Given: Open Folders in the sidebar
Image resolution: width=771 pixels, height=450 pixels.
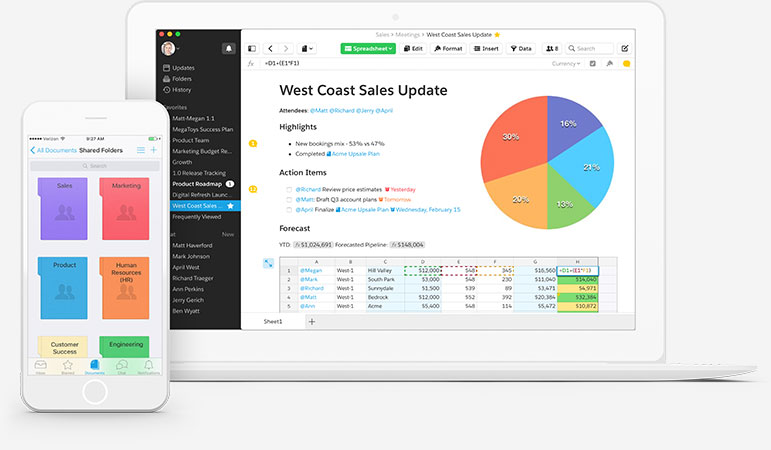Looking at the screenshot, I should 177,79.
